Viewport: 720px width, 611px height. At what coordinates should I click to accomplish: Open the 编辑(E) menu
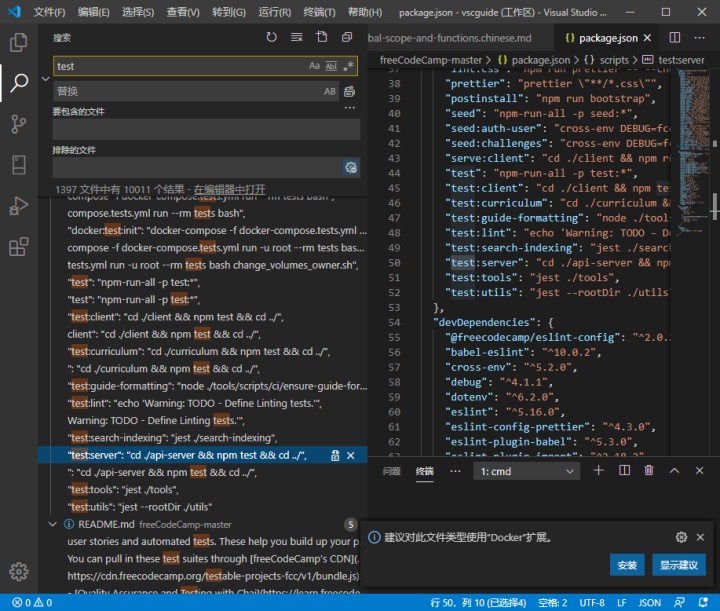tap(94, 12)
